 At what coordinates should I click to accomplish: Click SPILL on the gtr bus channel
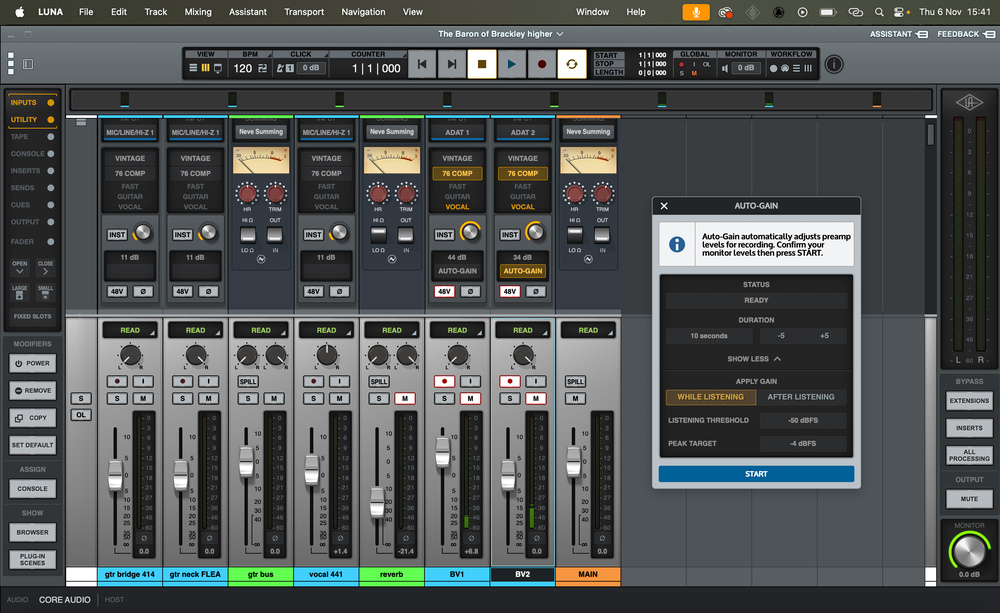coord(248,381)
